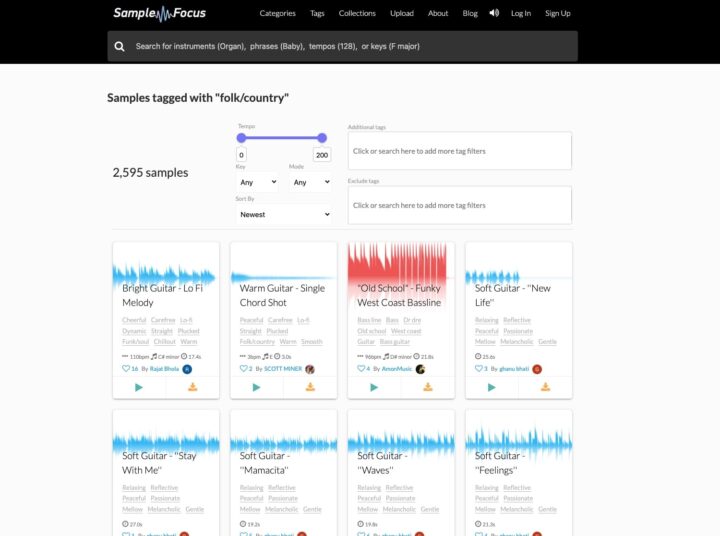Image resolution: width=720 pixels, height=536 pixels.
Task: Play the Bright Guitar Lo Fi Melody sample
Action: pyautogui.click(x=139, y=387)
